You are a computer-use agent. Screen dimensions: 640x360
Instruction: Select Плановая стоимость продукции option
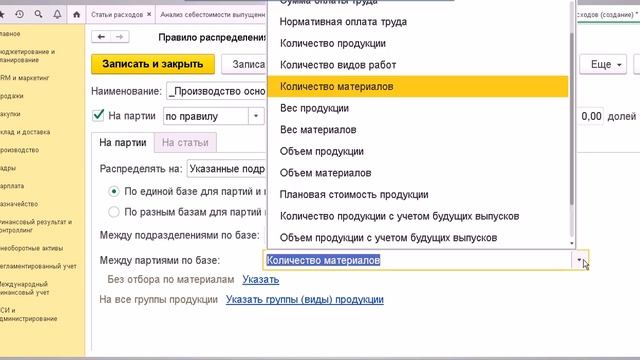[418, 195]
